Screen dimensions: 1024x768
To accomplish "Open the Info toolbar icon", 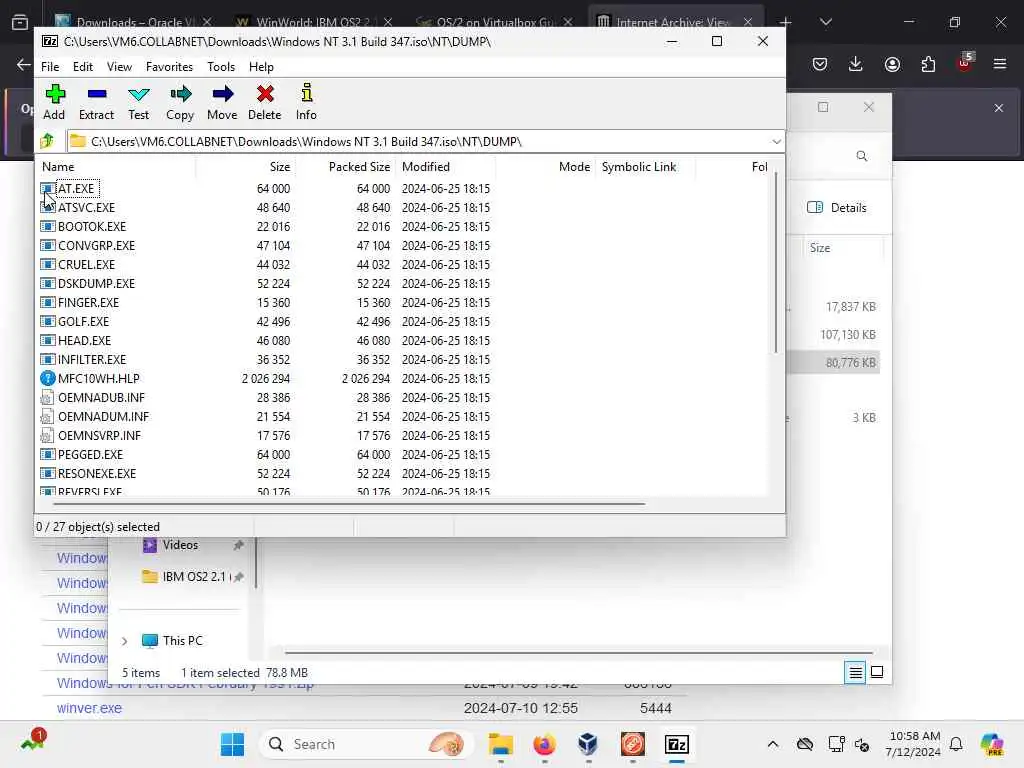I will point(306,102).
